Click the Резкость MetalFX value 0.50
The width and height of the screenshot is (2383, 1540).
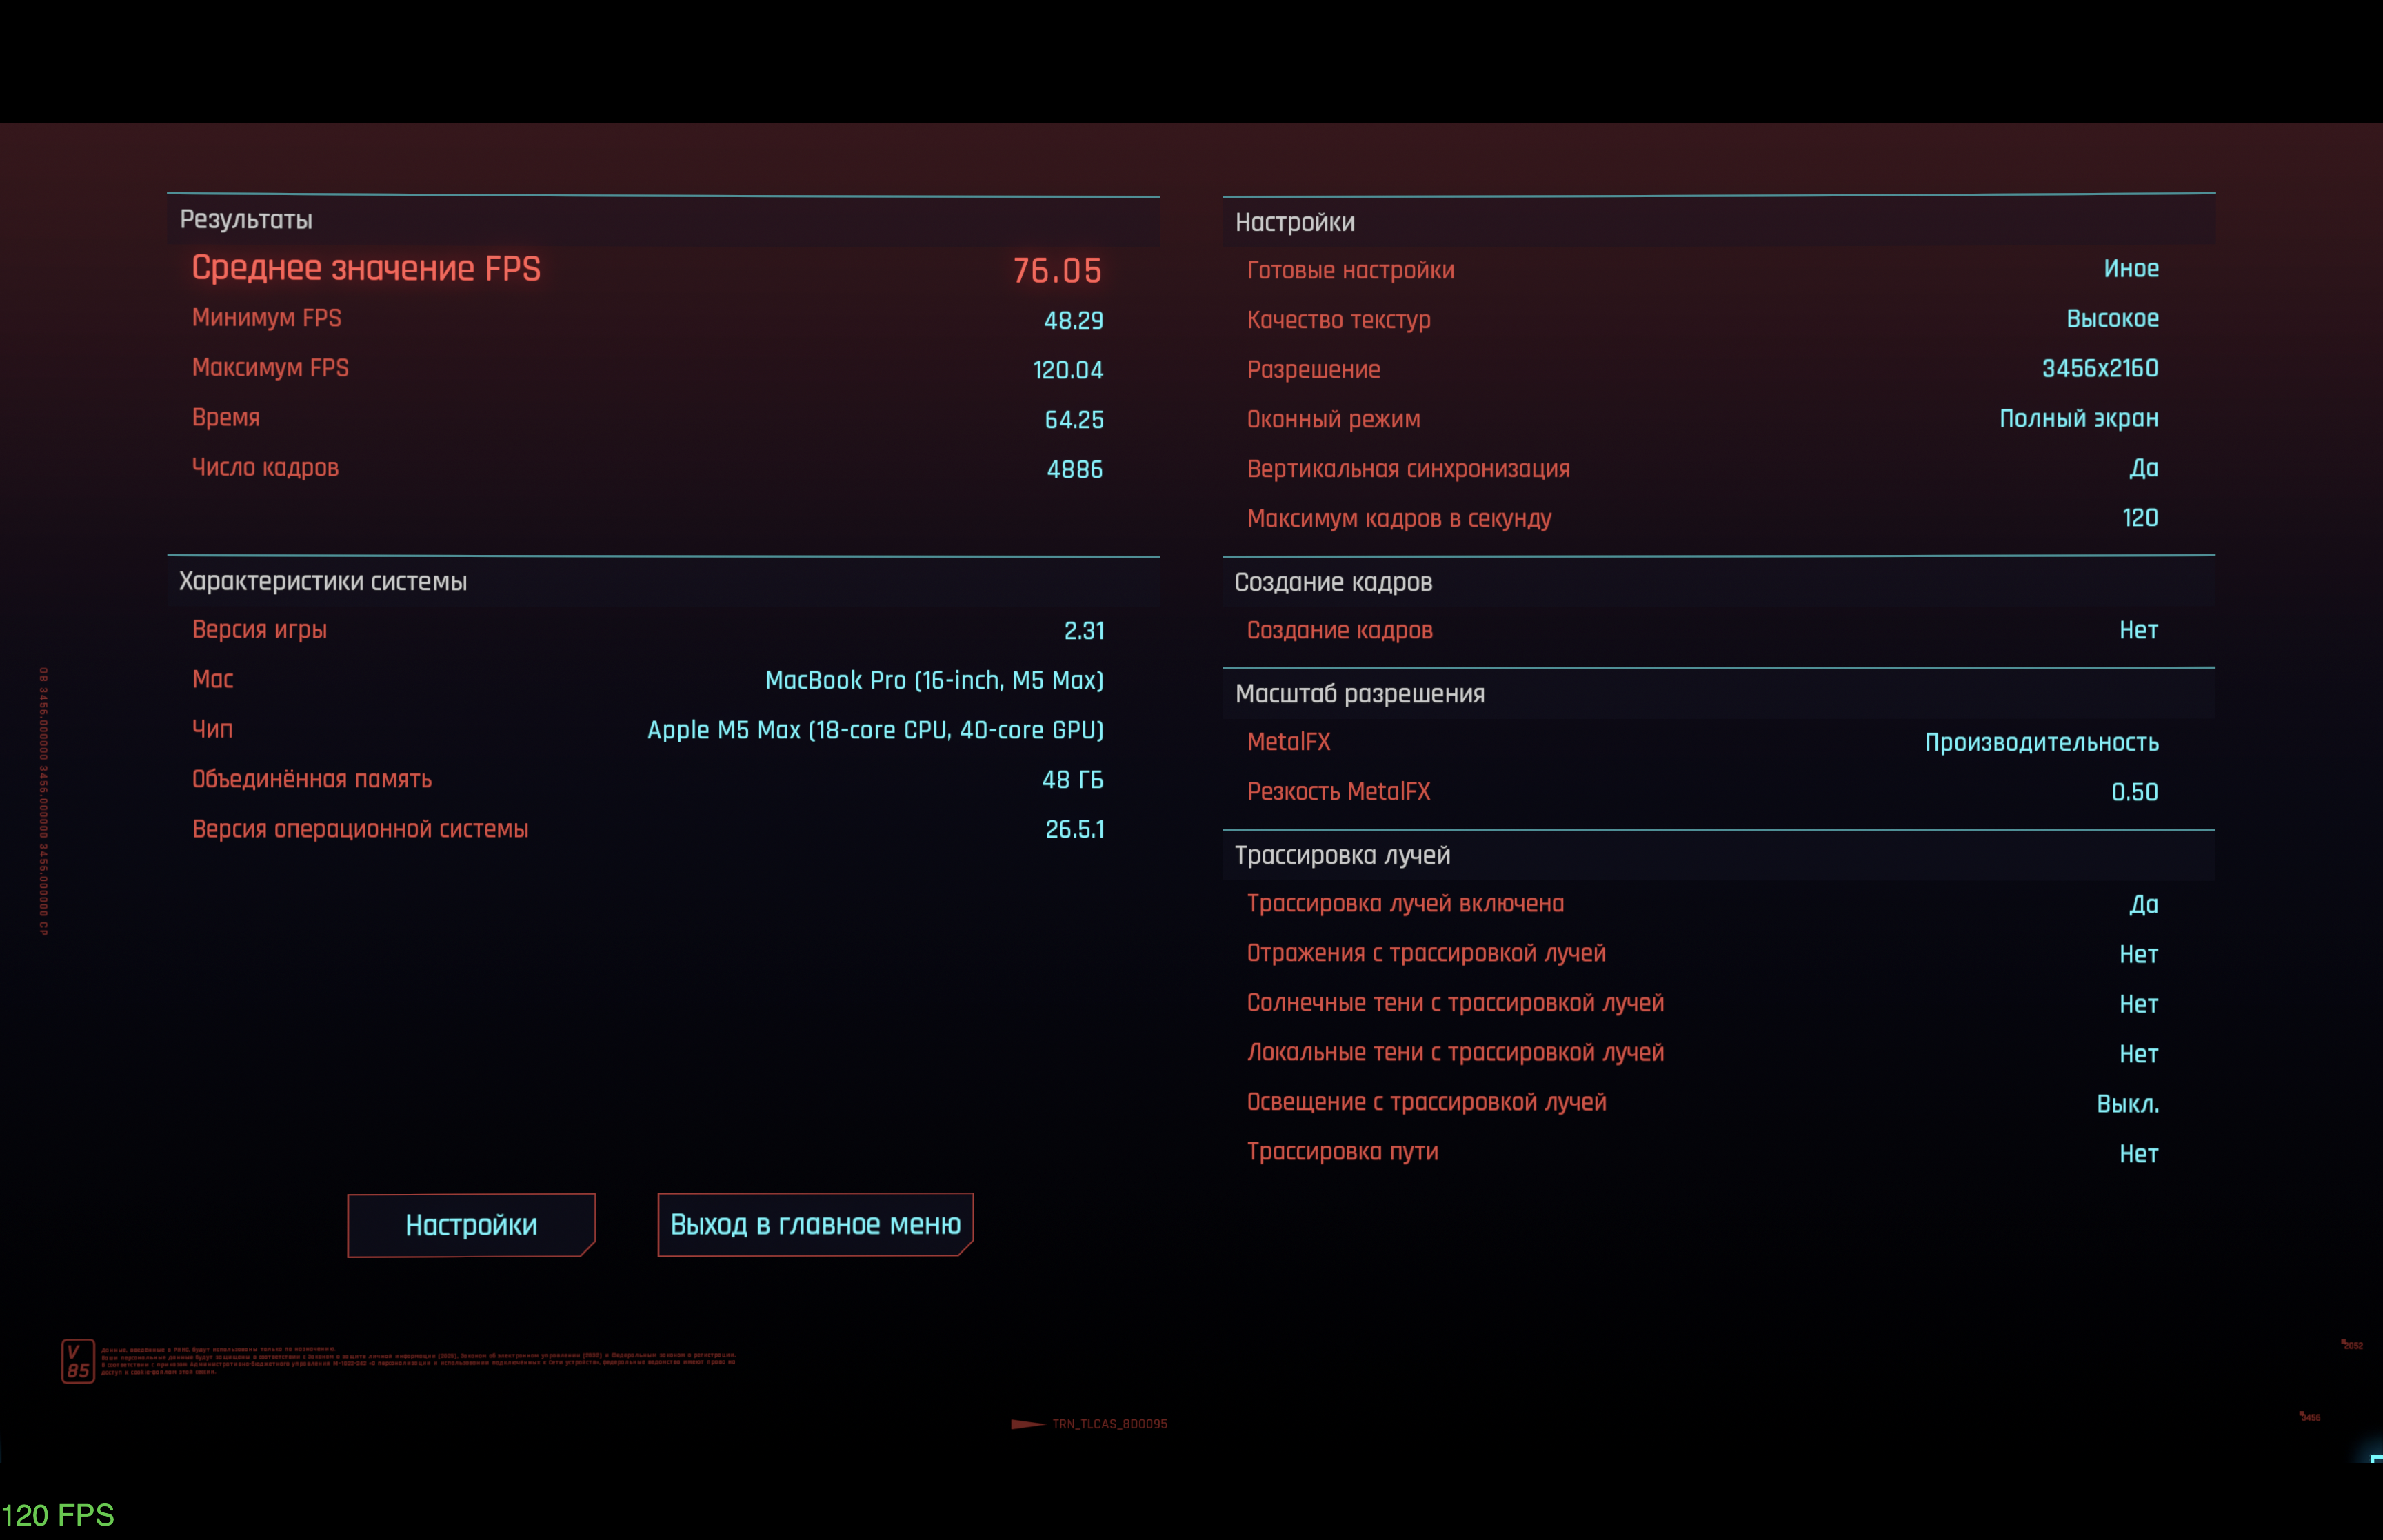coord(2134,792)
